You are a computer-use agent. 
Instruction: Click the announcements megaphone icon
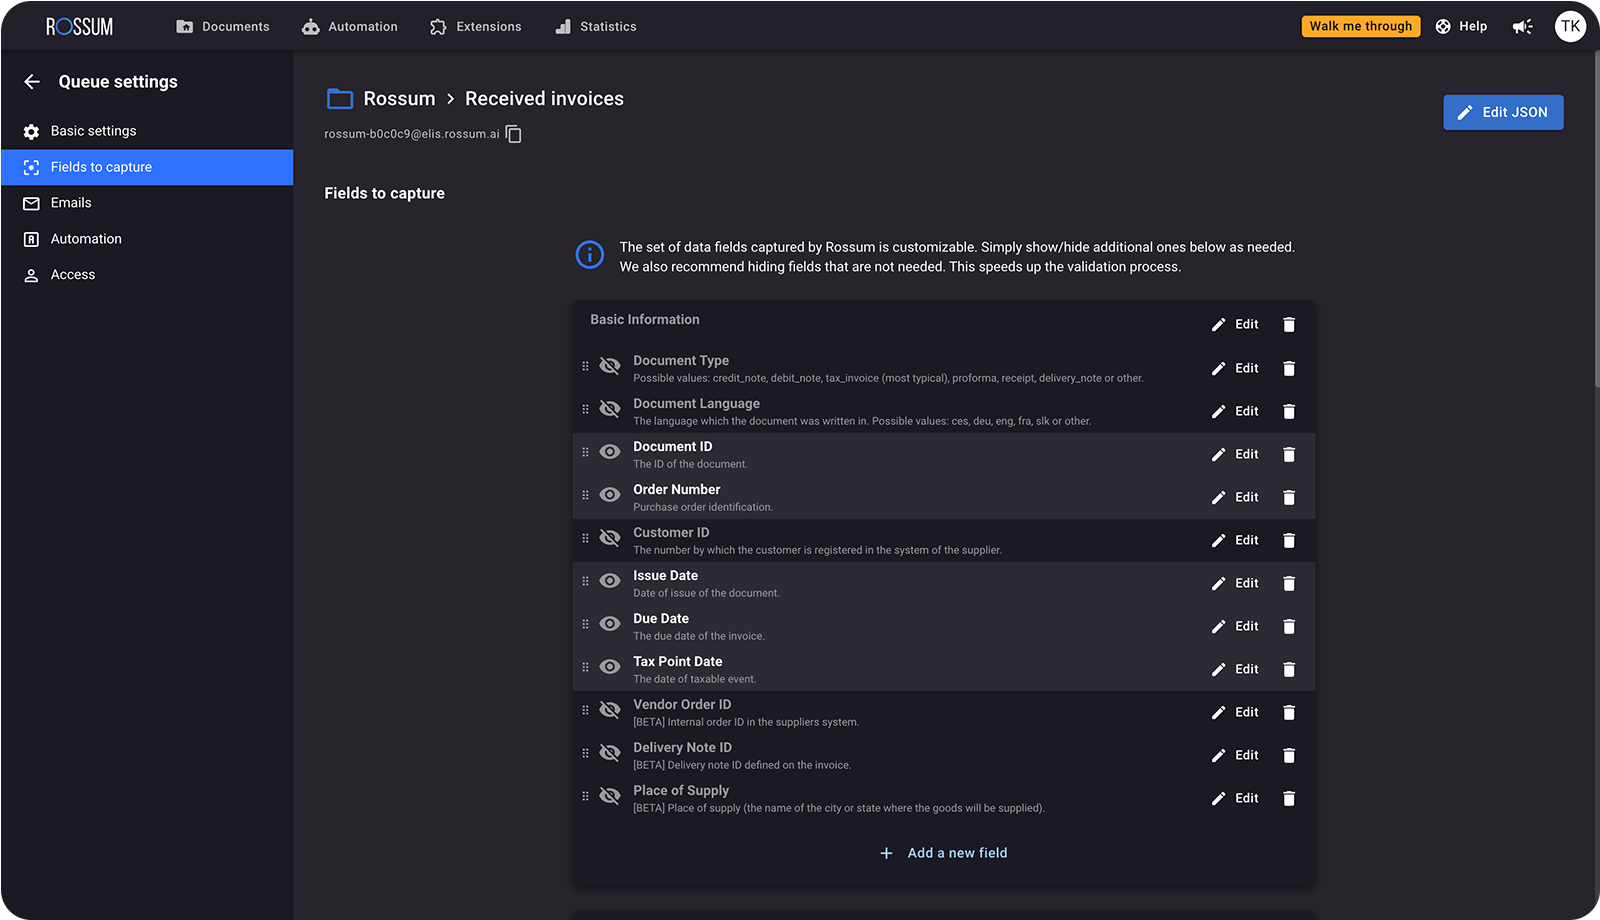(x=1522, y=27)
